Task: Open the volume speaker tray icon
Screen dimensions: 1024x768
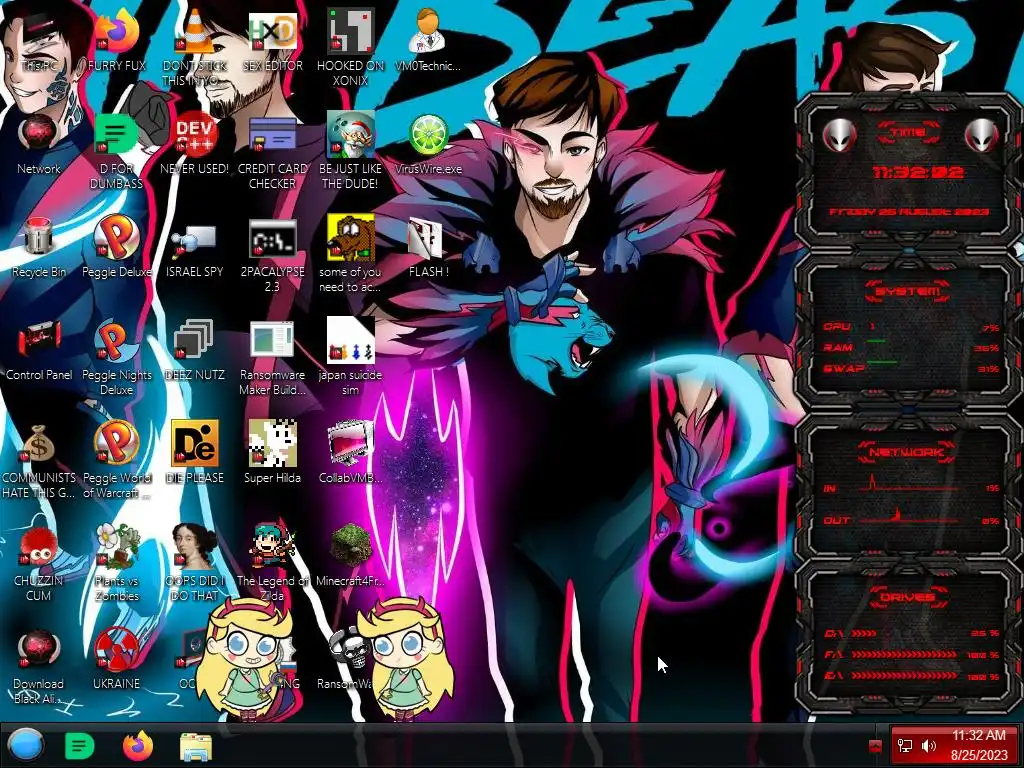Action: click(x=929, y=746)
